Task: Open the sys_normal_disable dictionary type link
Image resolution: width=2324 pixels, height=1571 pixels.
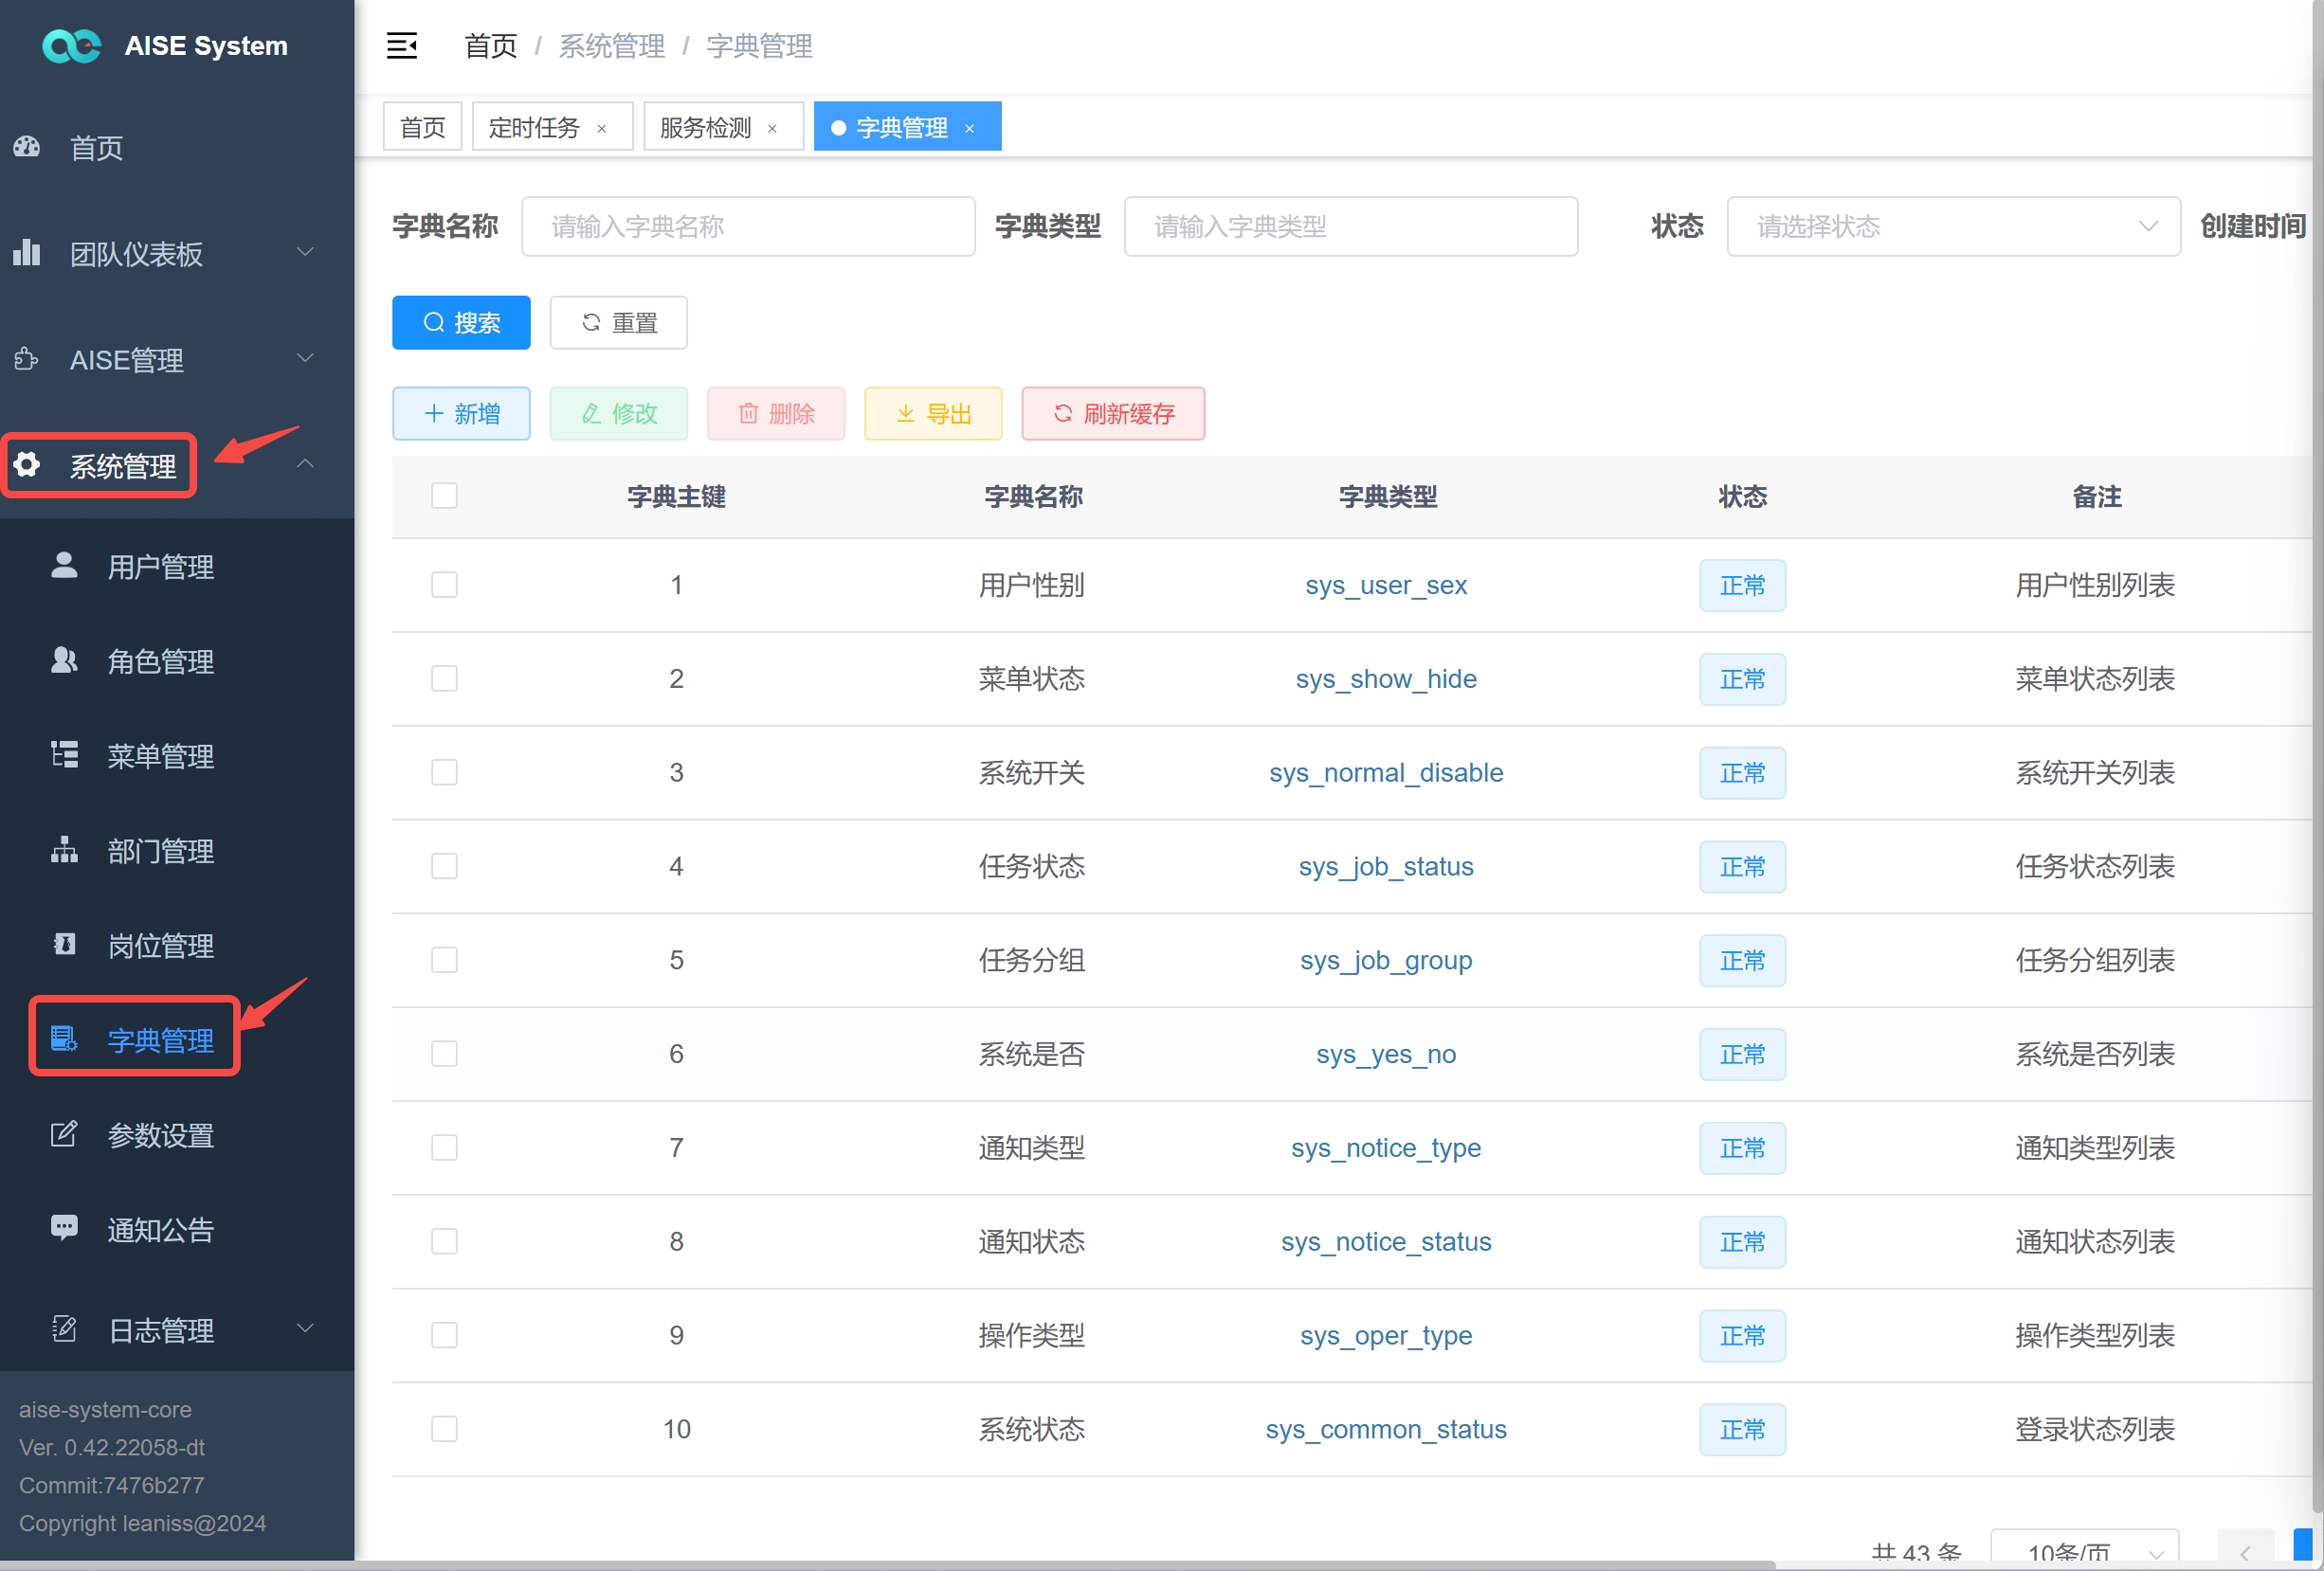Action: click(x=1386, y=773)
